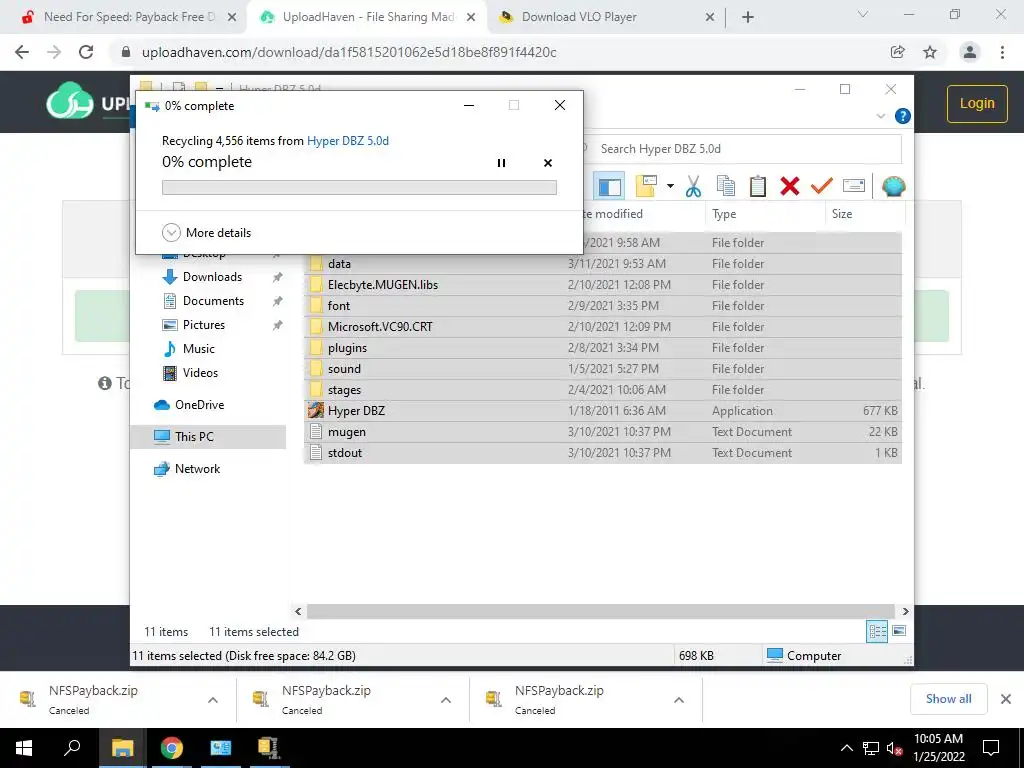Image resolution: width=1024 pixels, height=768 pixels.
Task: Click the share page icon in the address bar
Action: point(898,52)
